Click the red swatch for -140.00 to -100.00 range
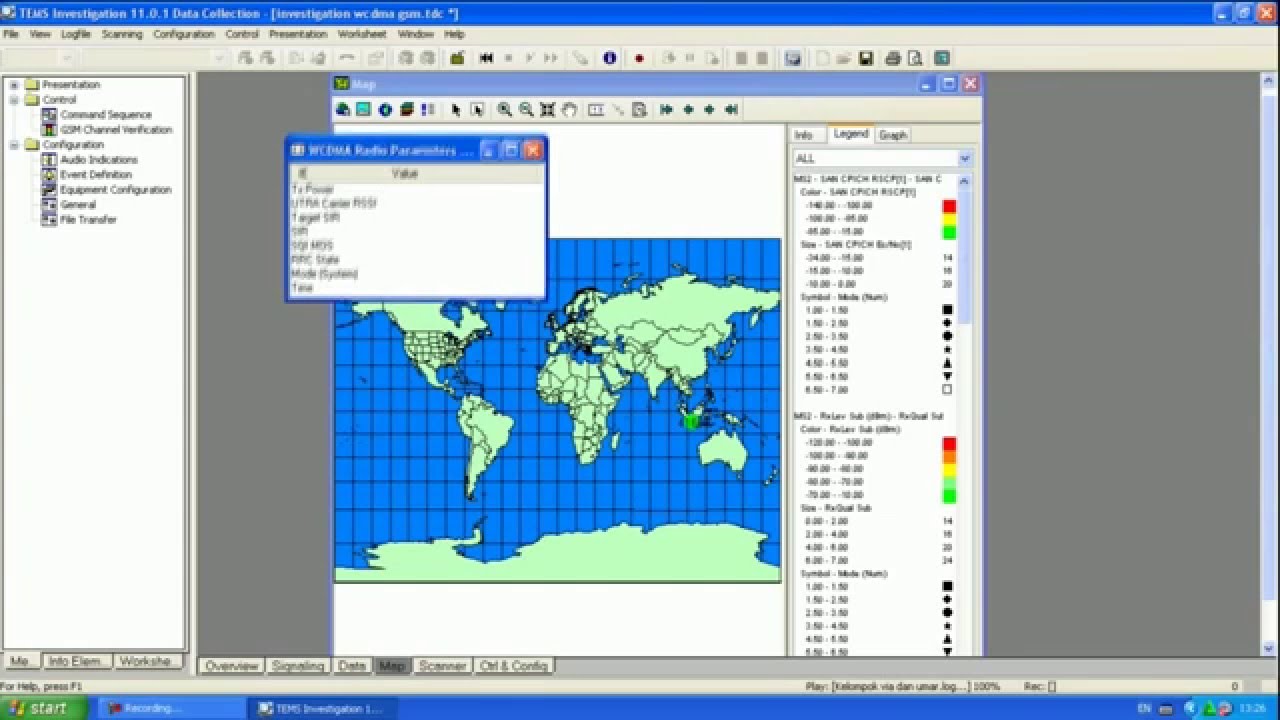This screenshot has width=1280, height=720. (x=949, y=206)
